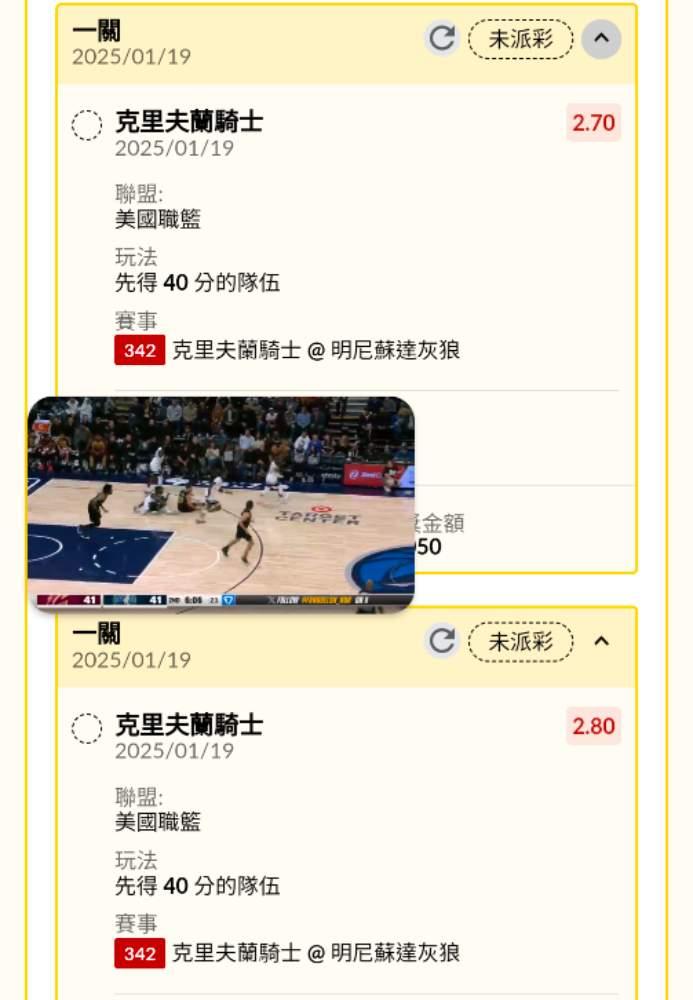Tap the 2.80 odds badge
Screen dimensions: 693x1000
(593, 726)
